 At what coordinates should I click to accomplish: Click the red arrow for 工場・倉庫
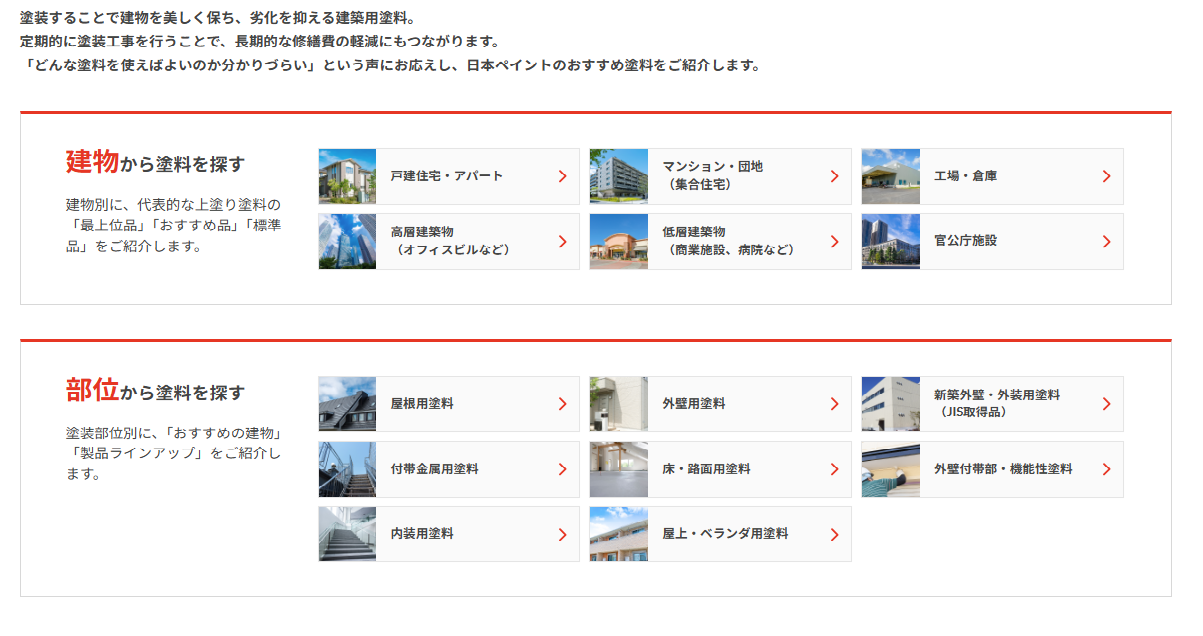tap(1106, 176)
